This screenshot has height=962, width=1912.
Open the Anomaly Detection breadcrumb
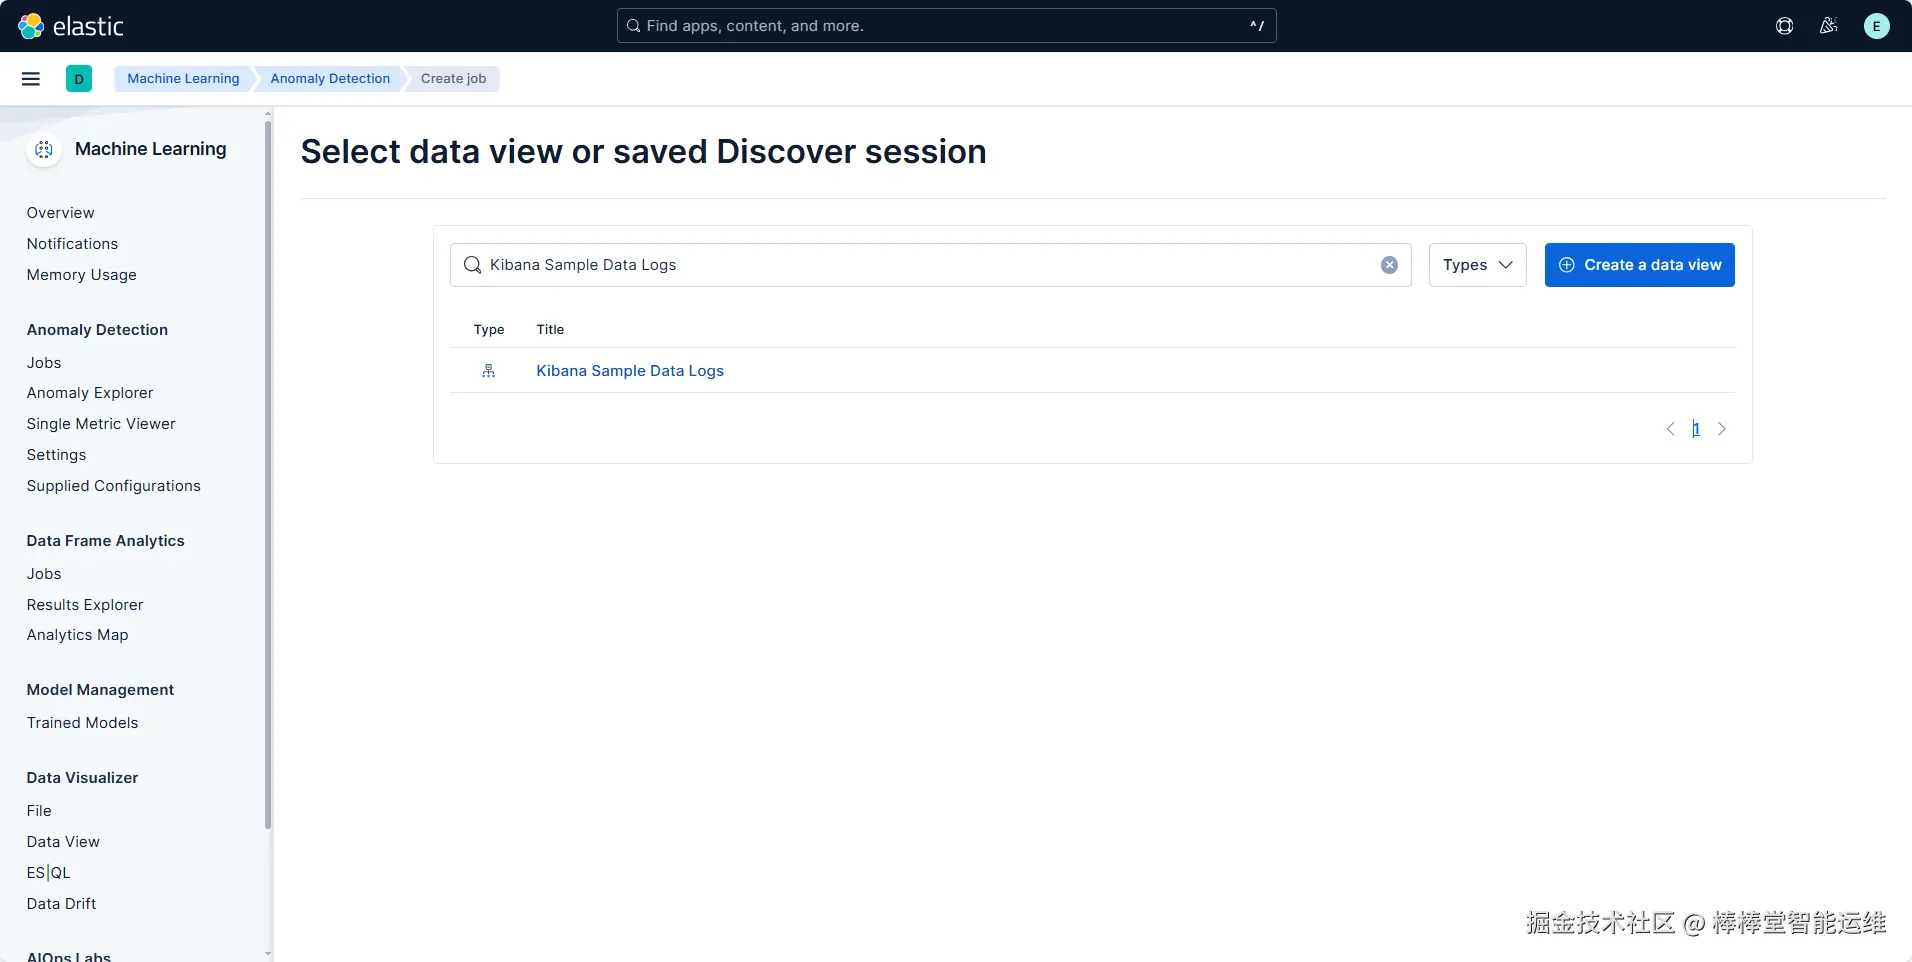coord(330,79)
